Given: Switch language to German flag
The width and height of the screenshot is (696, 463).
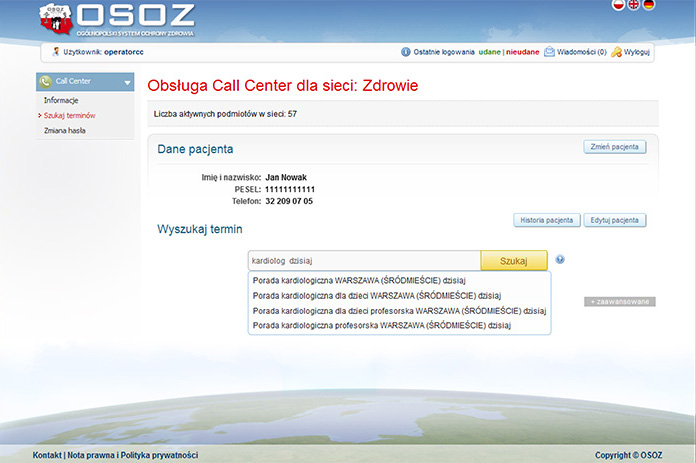Looking at the screenshot, I should tap(649, 4).
